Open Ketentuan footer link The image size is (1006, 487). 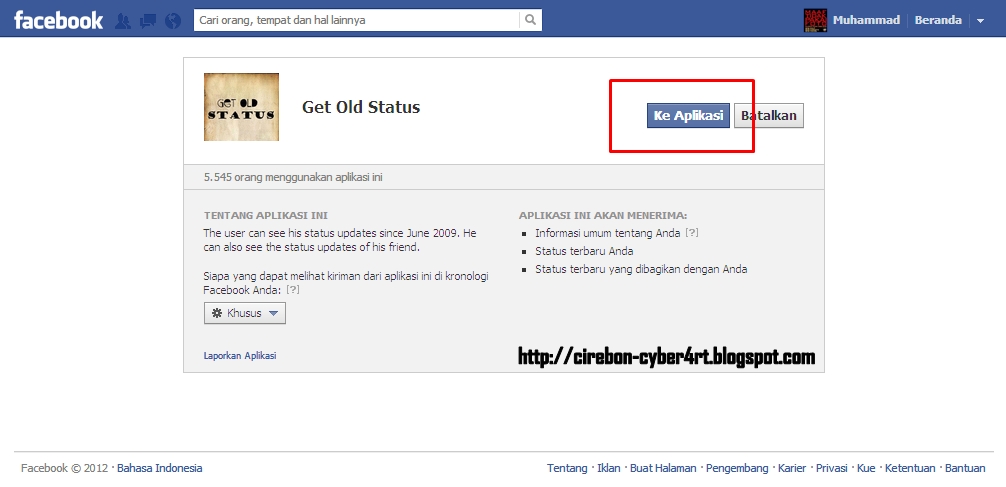(910, 468)
